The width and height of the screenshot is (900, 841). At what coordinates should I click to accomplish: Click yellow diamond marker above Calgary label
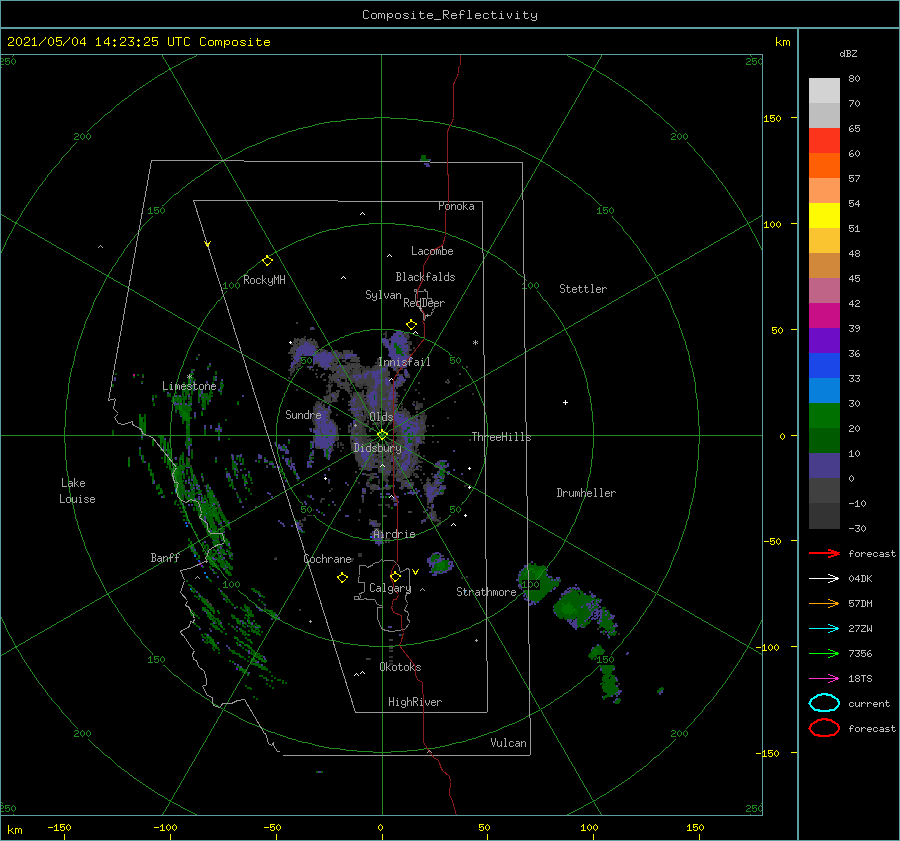coord(395,576)
